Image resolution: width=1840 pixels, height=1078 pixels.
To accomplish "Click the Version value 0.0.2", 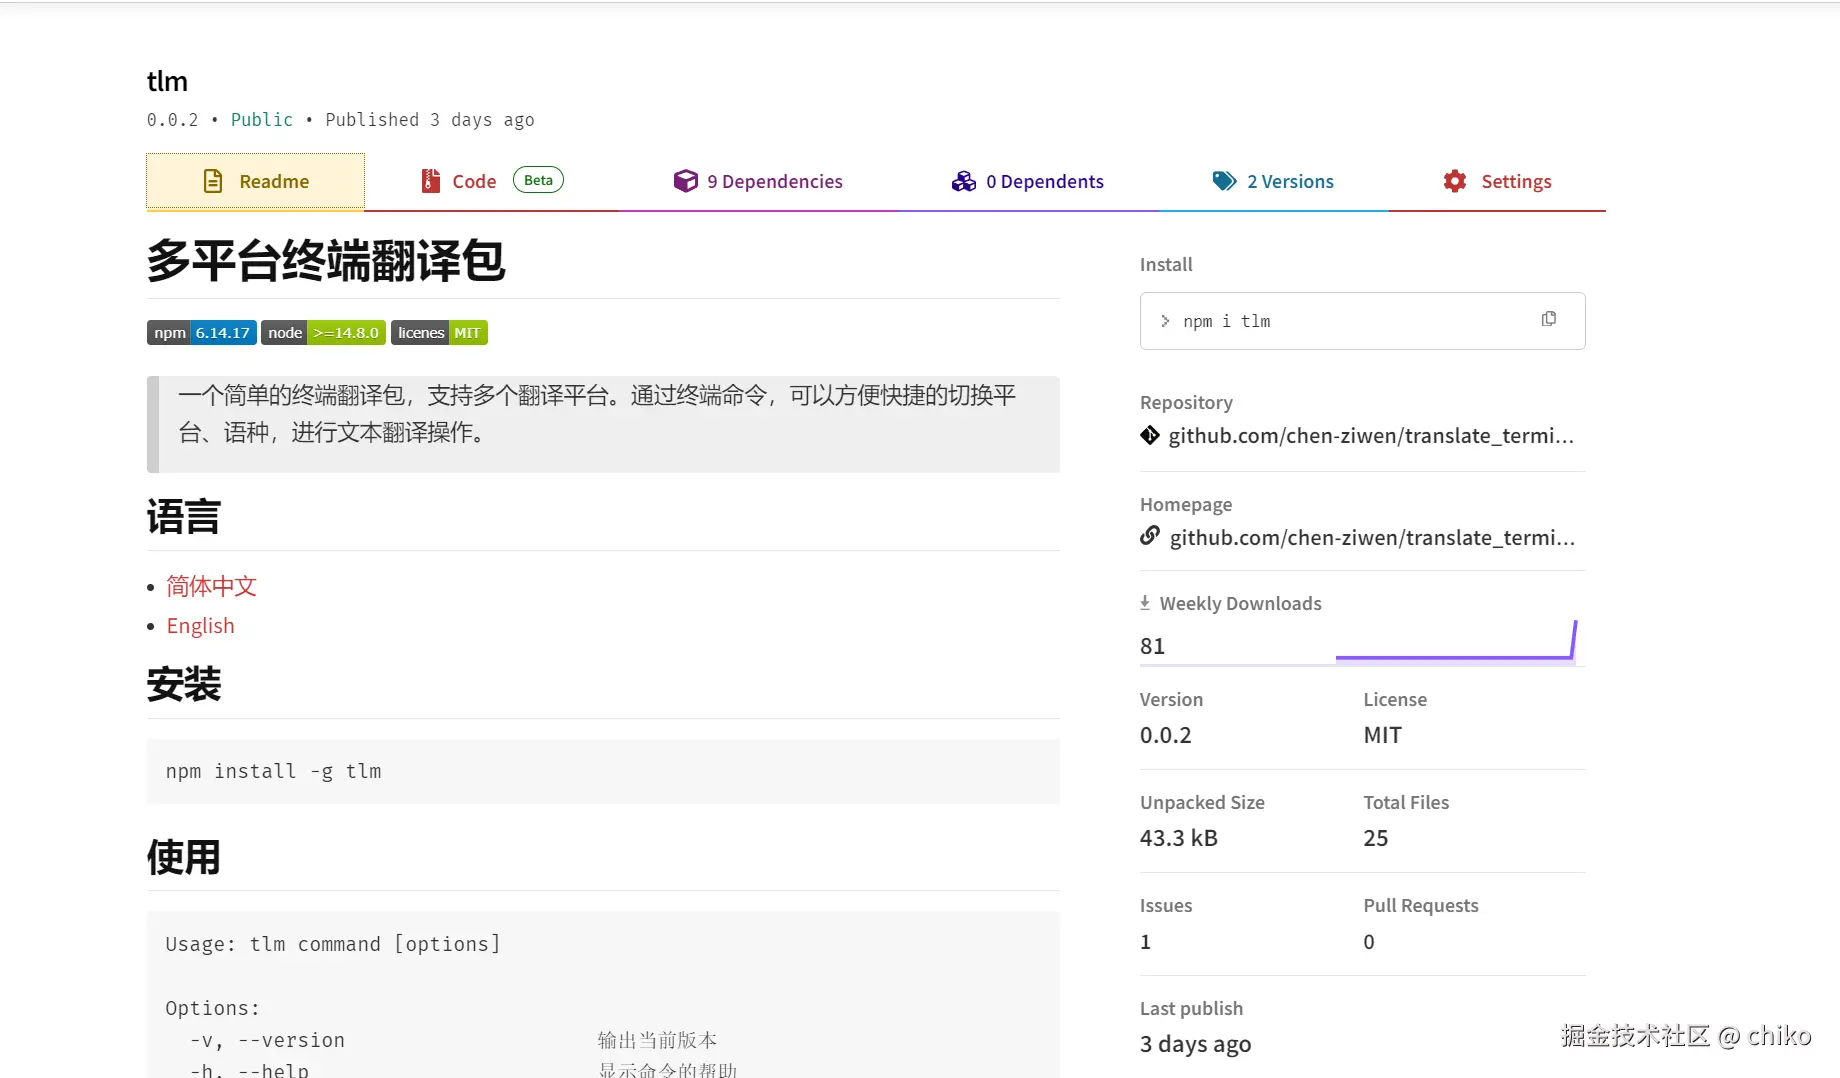I will click(x=1166, y=735).
